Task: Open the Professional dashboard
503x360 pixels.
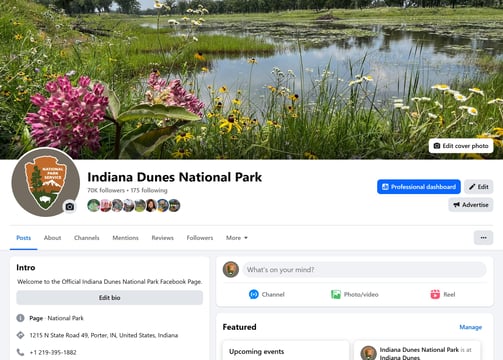Action: pos(419,187)
